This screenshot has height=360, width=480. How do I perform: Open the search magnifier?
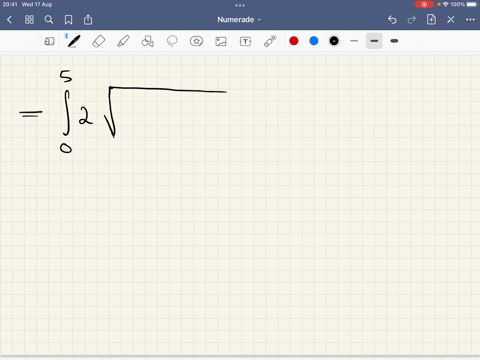[49, 20]
